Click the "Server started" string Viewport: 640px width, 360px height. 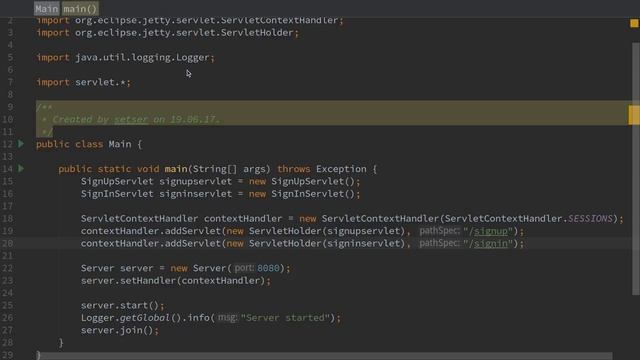(x=285, y=318)
